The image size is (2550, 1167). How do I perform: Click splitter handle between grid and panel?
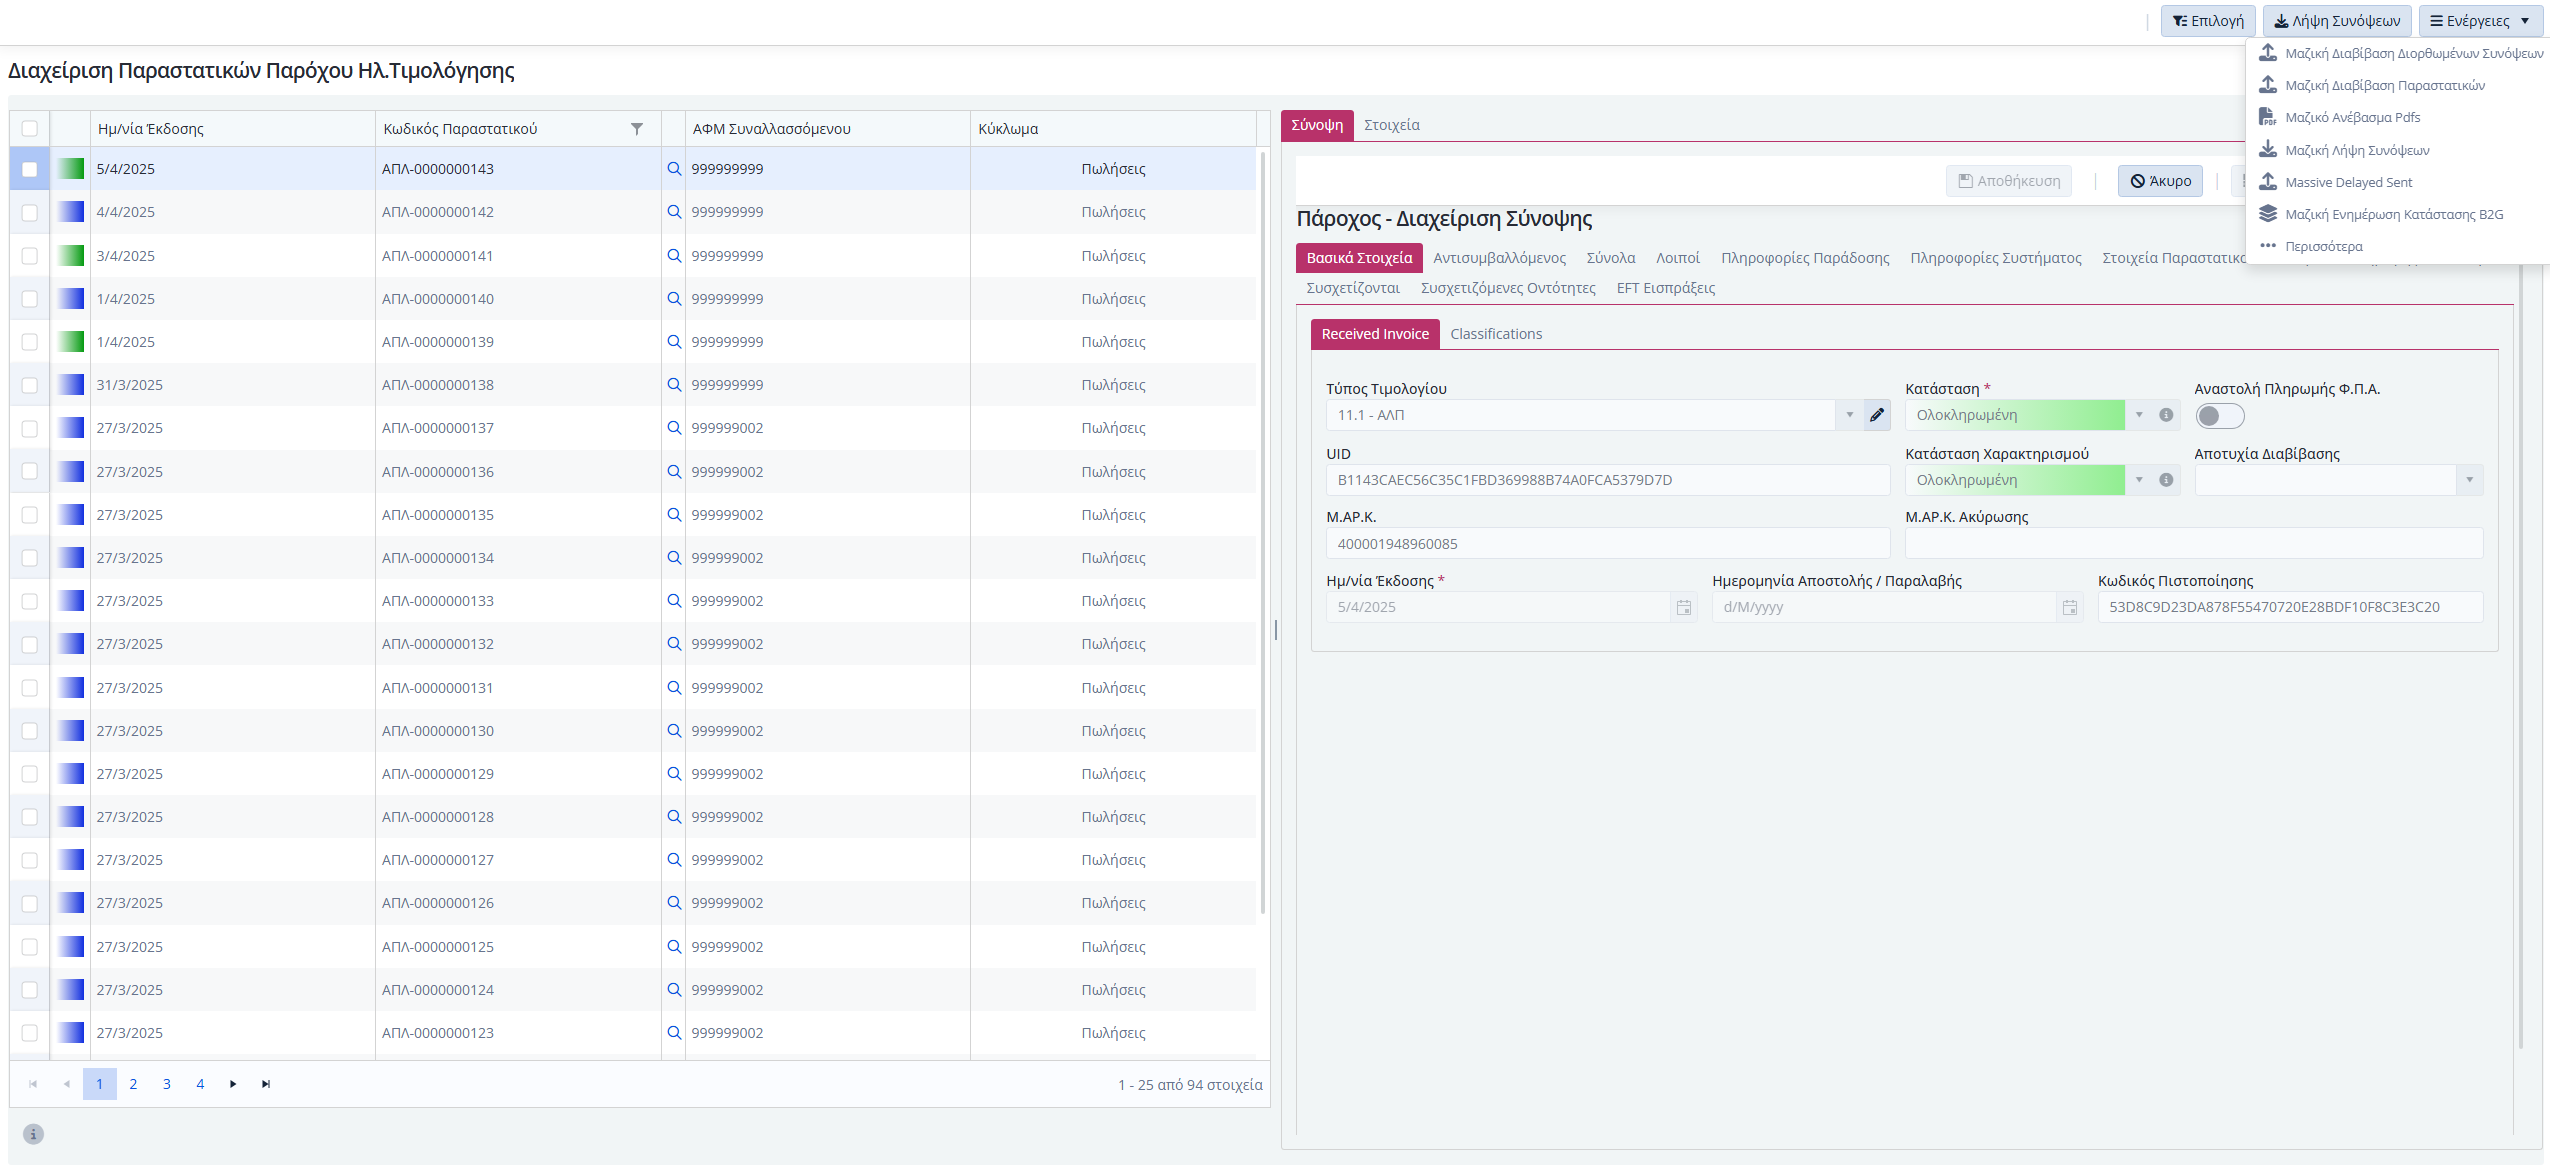(x=1276, y=630)
